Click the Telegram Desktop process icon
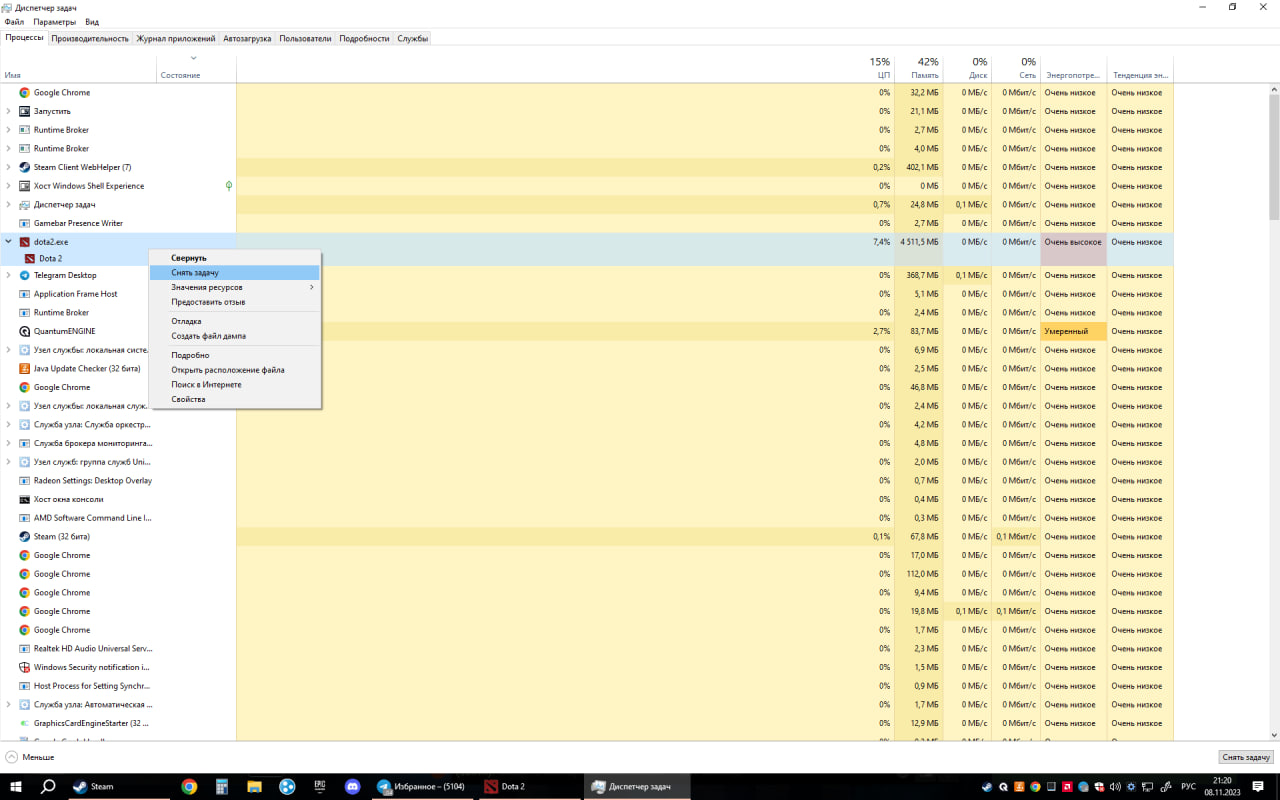 point(25,275)
